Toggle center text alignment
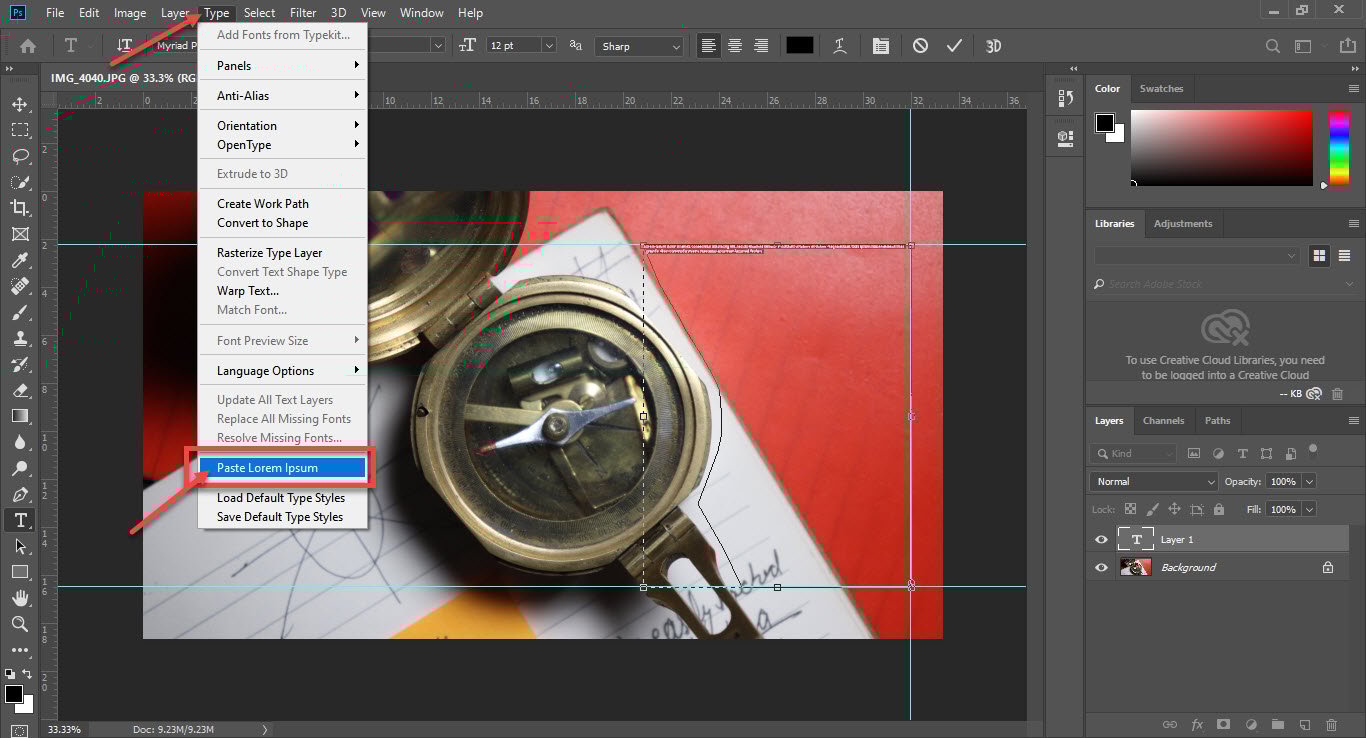The height and width of the screenshot is (738, 1366). point(735,46)
